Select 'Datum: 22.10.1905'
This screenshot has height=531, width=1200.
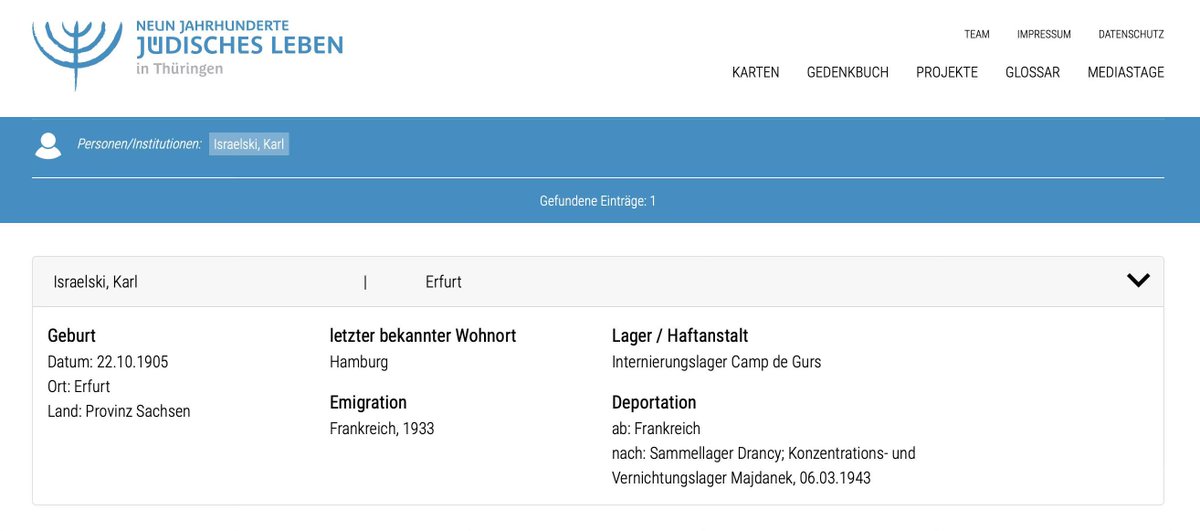point(108,362)
